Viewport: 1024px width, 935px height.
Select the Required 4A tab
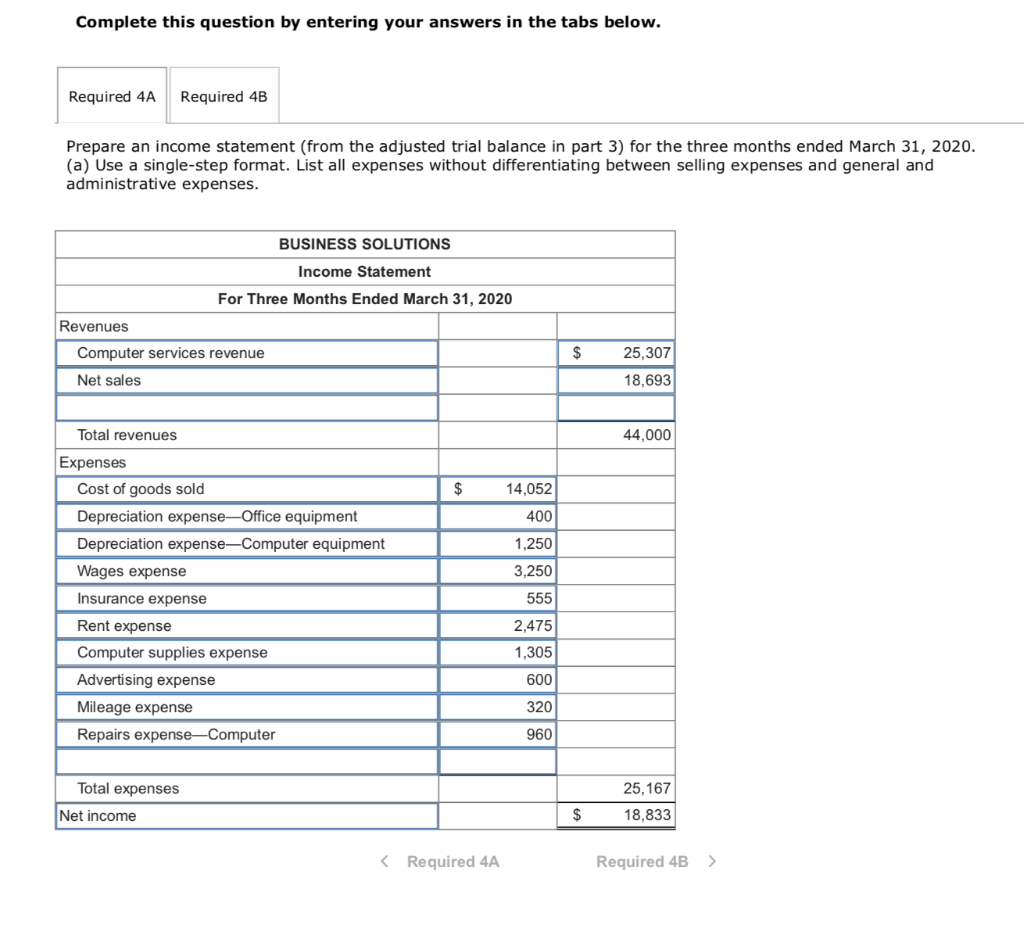click(x=111, y=95)
